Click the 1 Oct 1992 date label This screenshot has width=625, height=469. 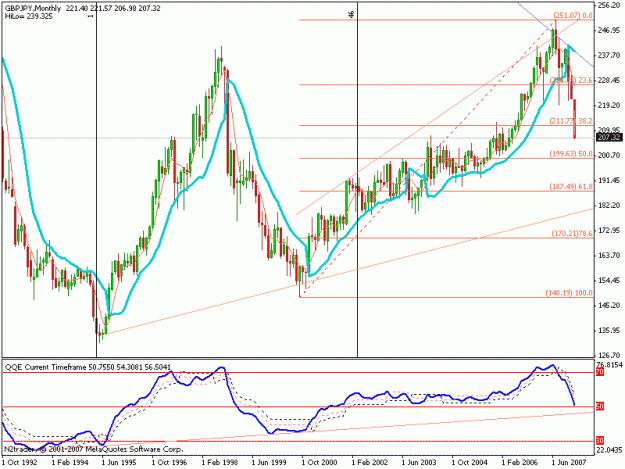click(x=20, y=462)
